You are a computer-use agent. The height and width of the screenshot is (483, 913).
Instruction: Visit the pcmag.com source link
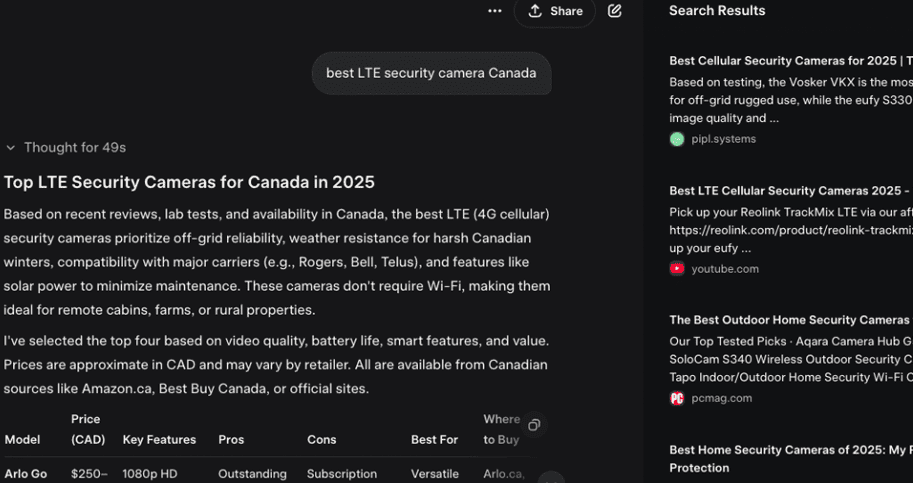[x=721, y=398]
